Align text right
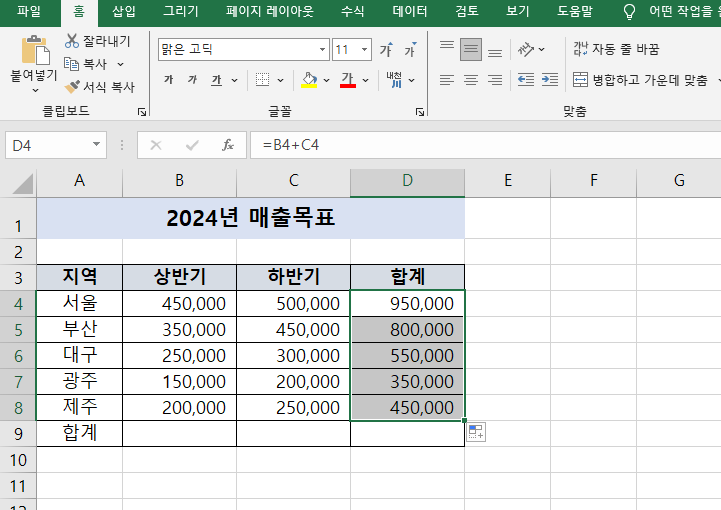 (495, 80)
